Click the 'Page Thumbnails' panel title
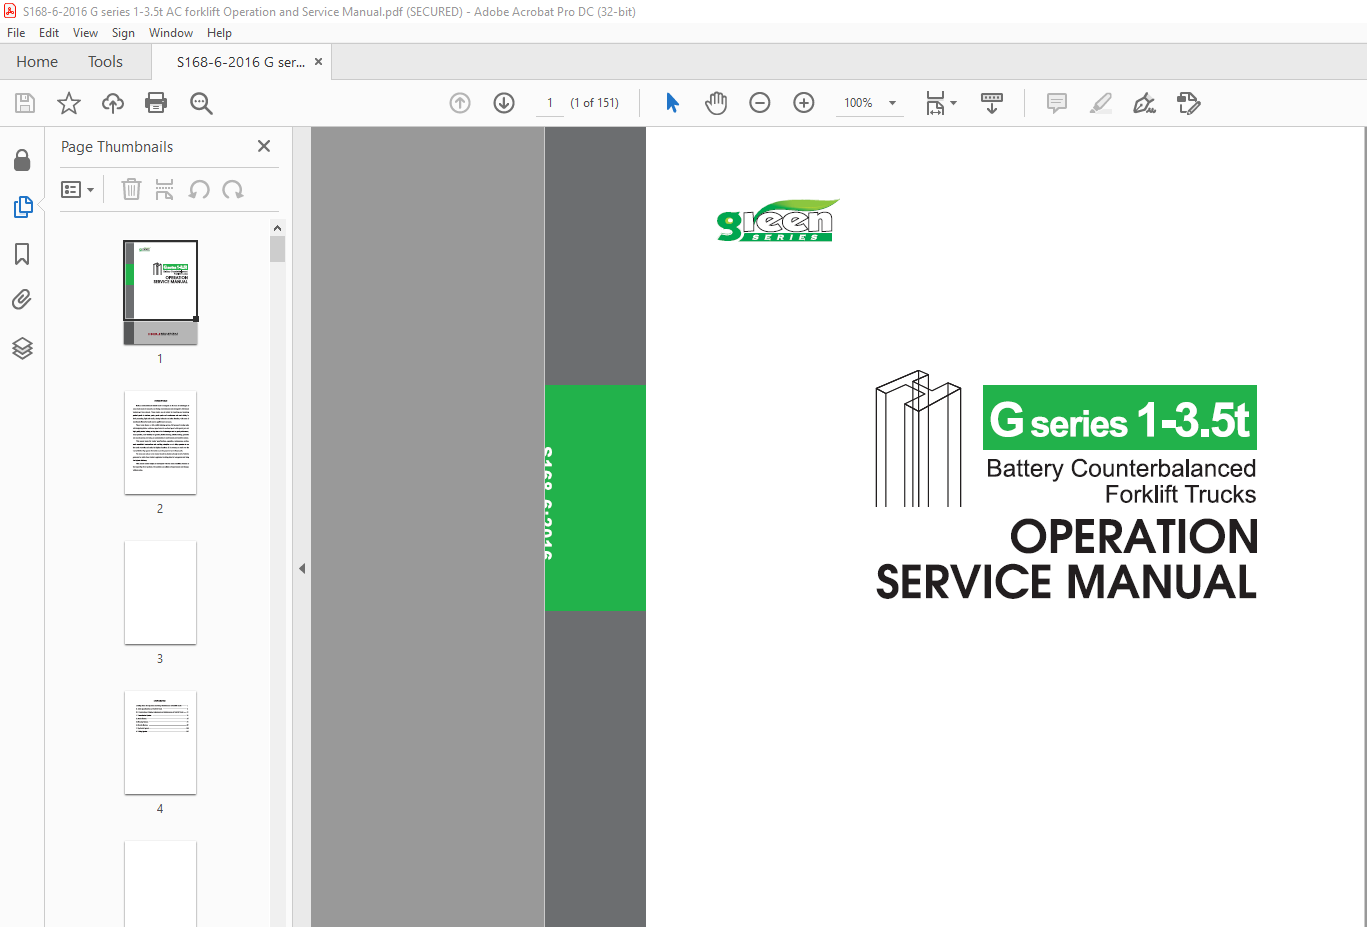Screen dimensions: 1367x927 pos(117,147)
